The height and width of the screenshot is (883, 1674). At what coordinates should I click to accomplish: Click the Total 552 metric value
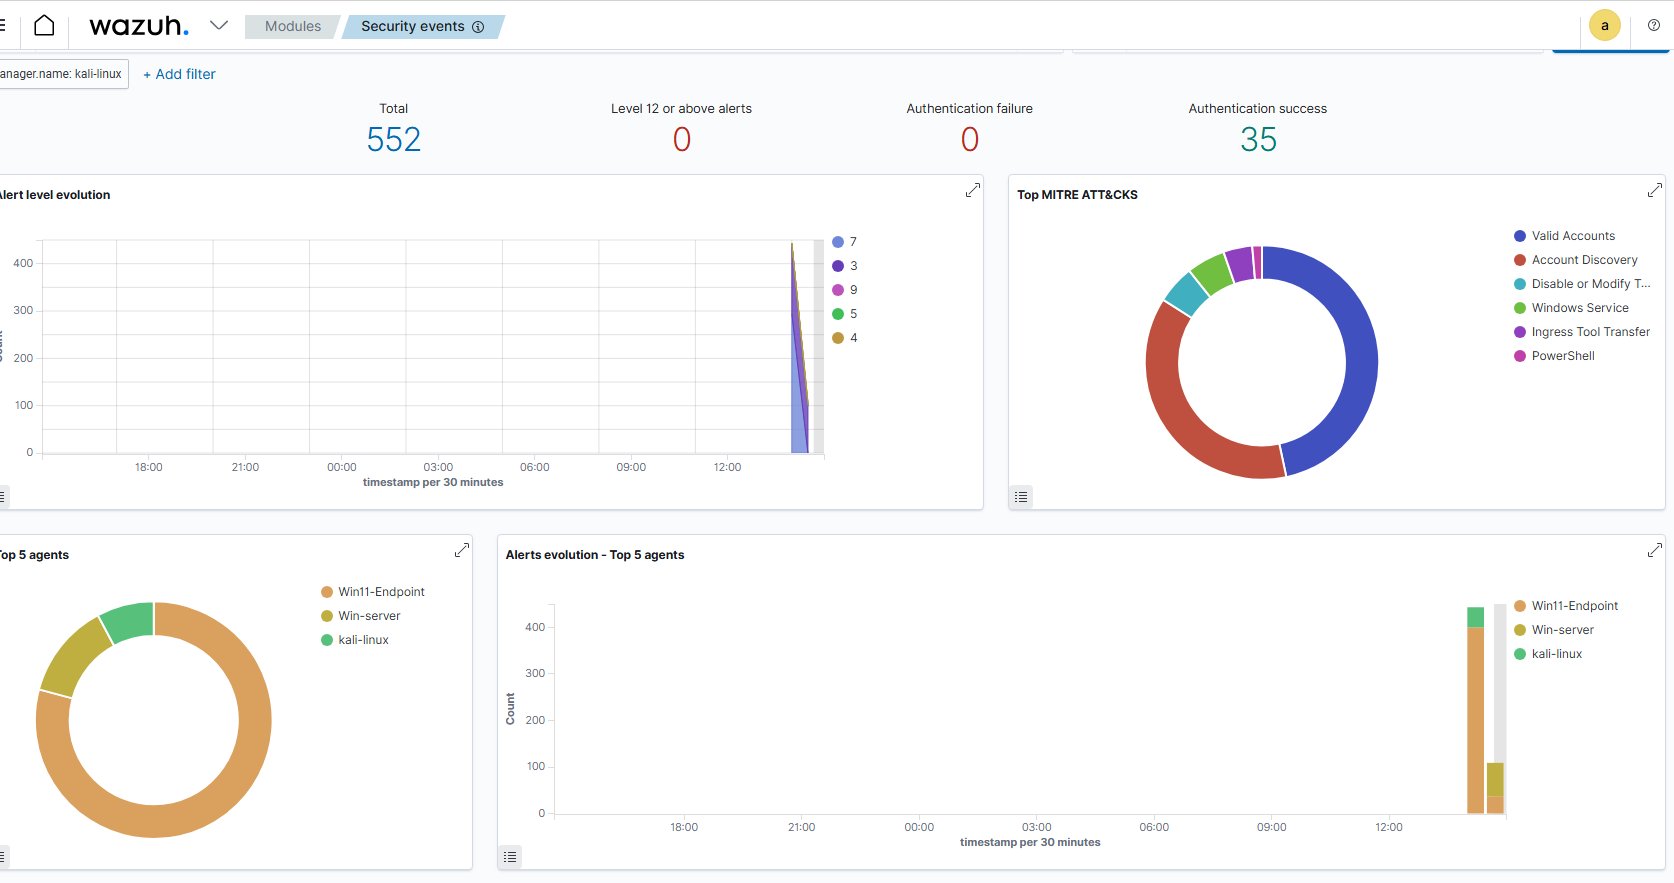point(394,140)
